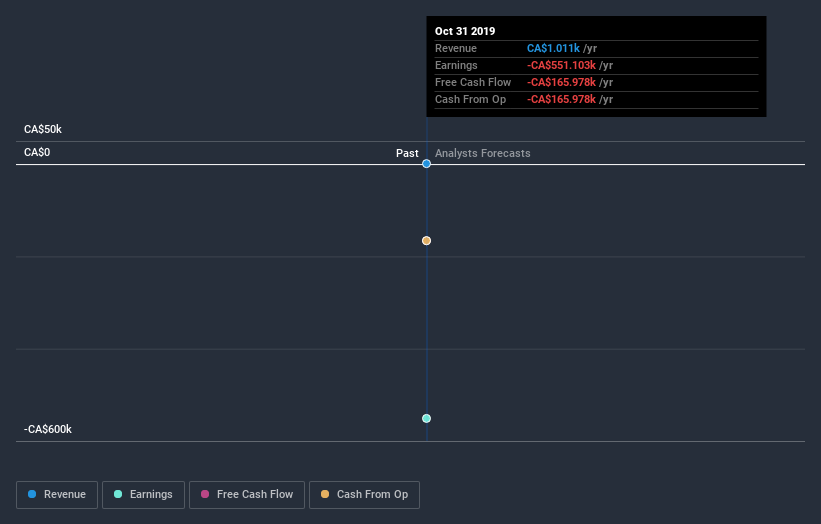Click the CA$50k axis label
The width and height of the screenshot is (821, 524).
pos(43,129)
